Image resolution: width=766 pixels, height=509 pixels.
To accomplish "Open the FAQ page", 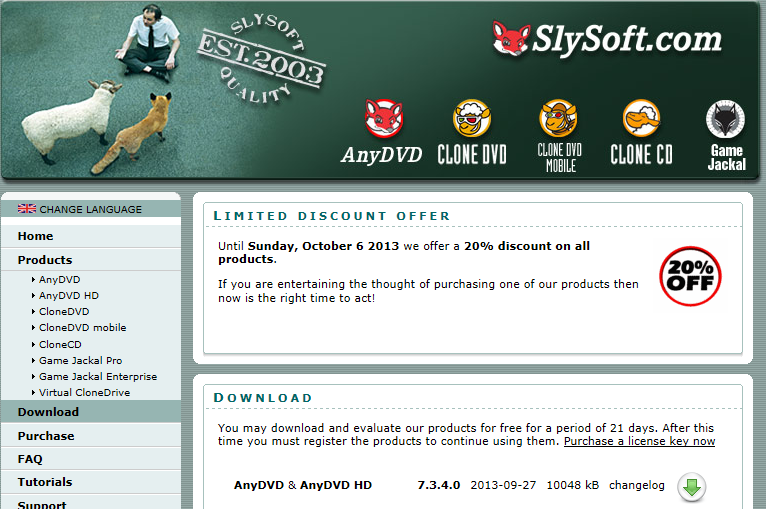I will pos(91,459).
